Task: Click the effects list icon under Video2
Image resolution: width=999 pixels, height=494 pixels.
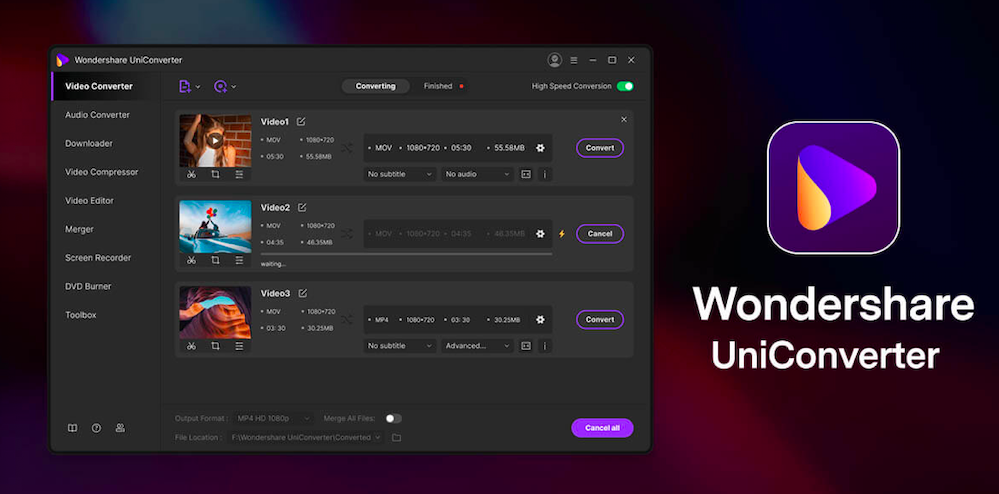Action: 239,260
